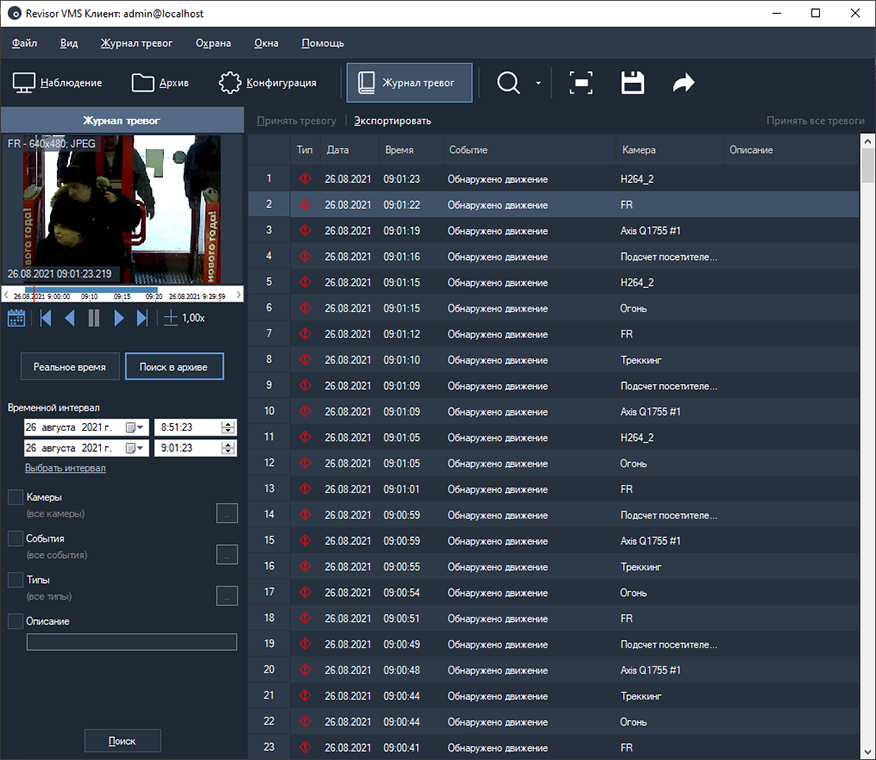This screenshot has width=876, height=760.
Task: Click the Выбрать интервал link
Action: tap(65, 467)
